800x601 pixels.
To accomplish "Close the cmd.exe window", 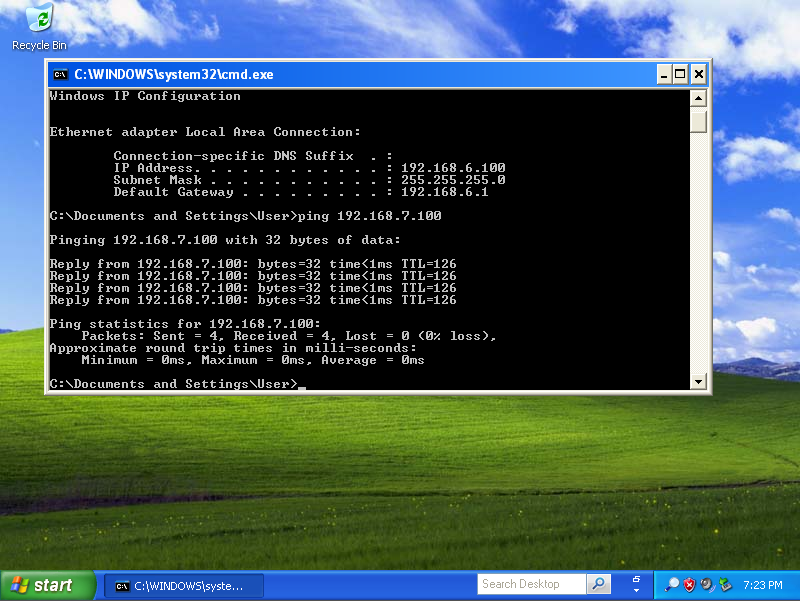I will tap(698, 74).
